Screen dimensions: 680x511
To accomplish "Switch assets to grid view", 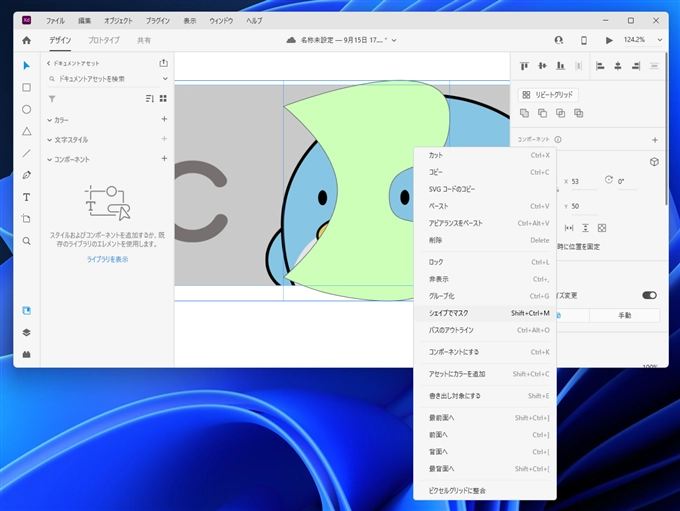I will [x=163, y=98].
